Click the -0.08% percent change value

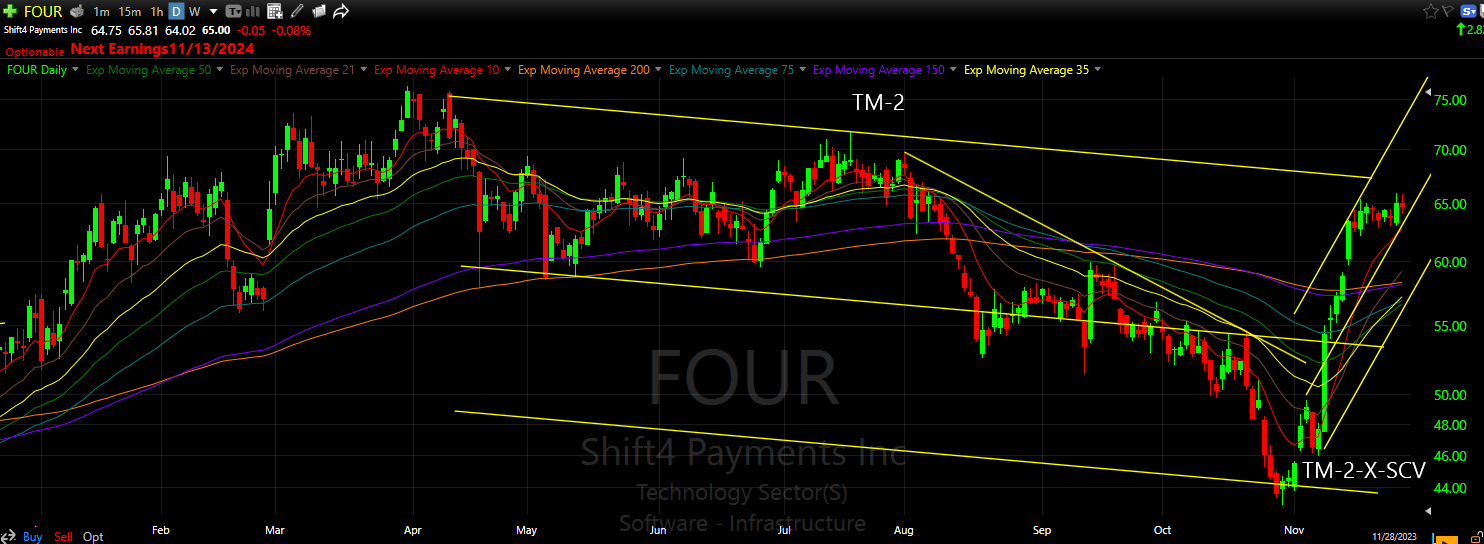point(291,30)
